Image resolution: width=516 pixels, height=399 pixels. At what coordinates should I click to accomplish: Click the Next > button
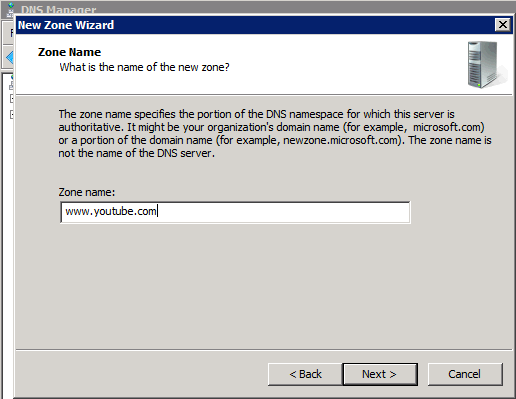tap(380, 374)
